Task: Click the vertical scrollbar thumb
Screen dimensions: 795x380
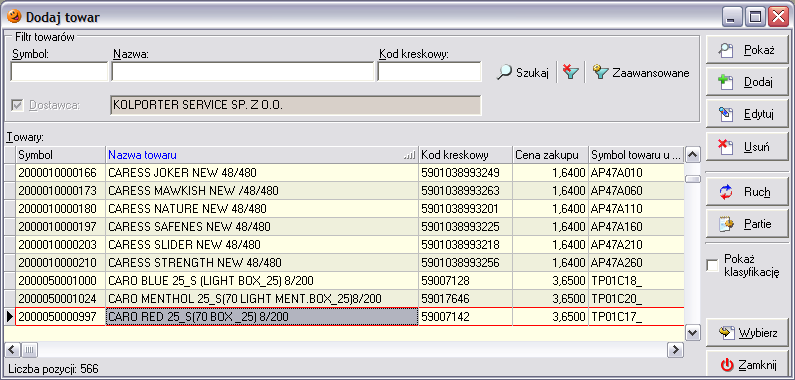Action: tap(693, 179)
